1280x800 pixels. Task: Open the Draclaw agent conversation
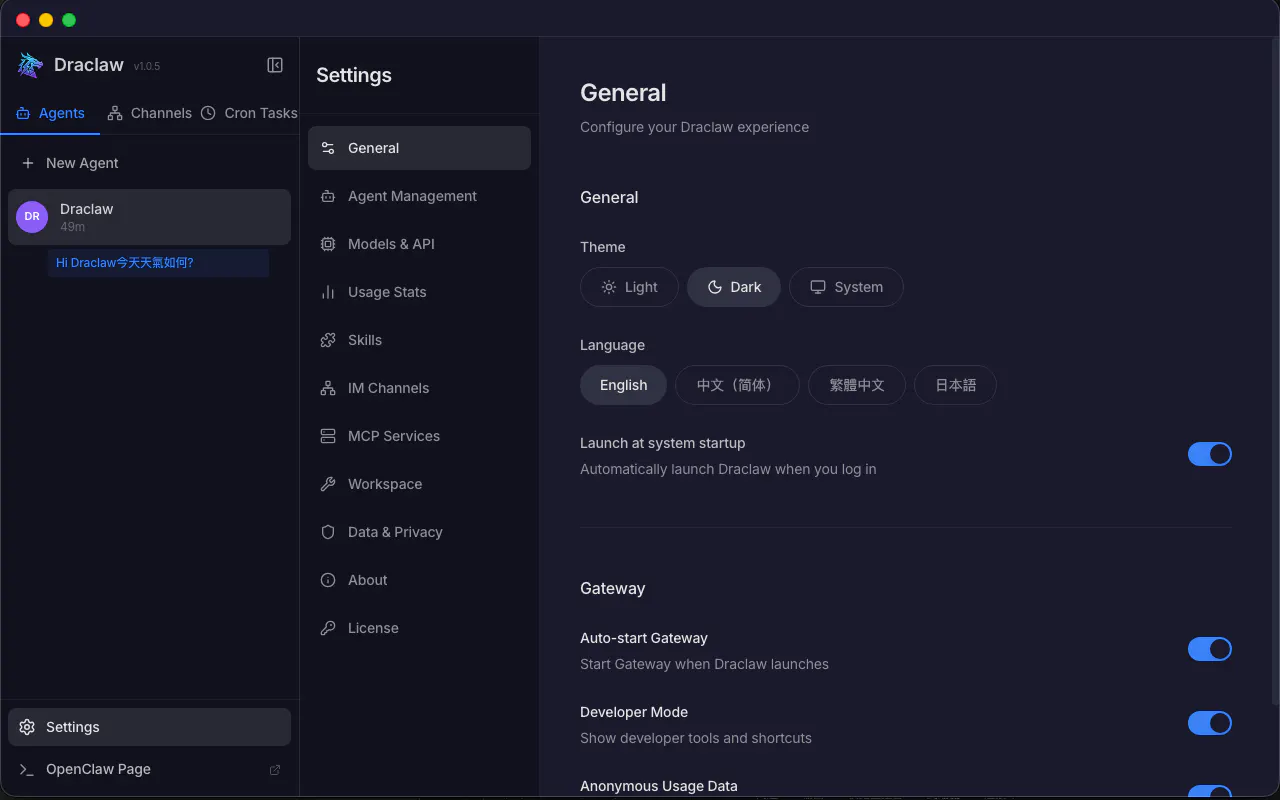tap(149, 217)
